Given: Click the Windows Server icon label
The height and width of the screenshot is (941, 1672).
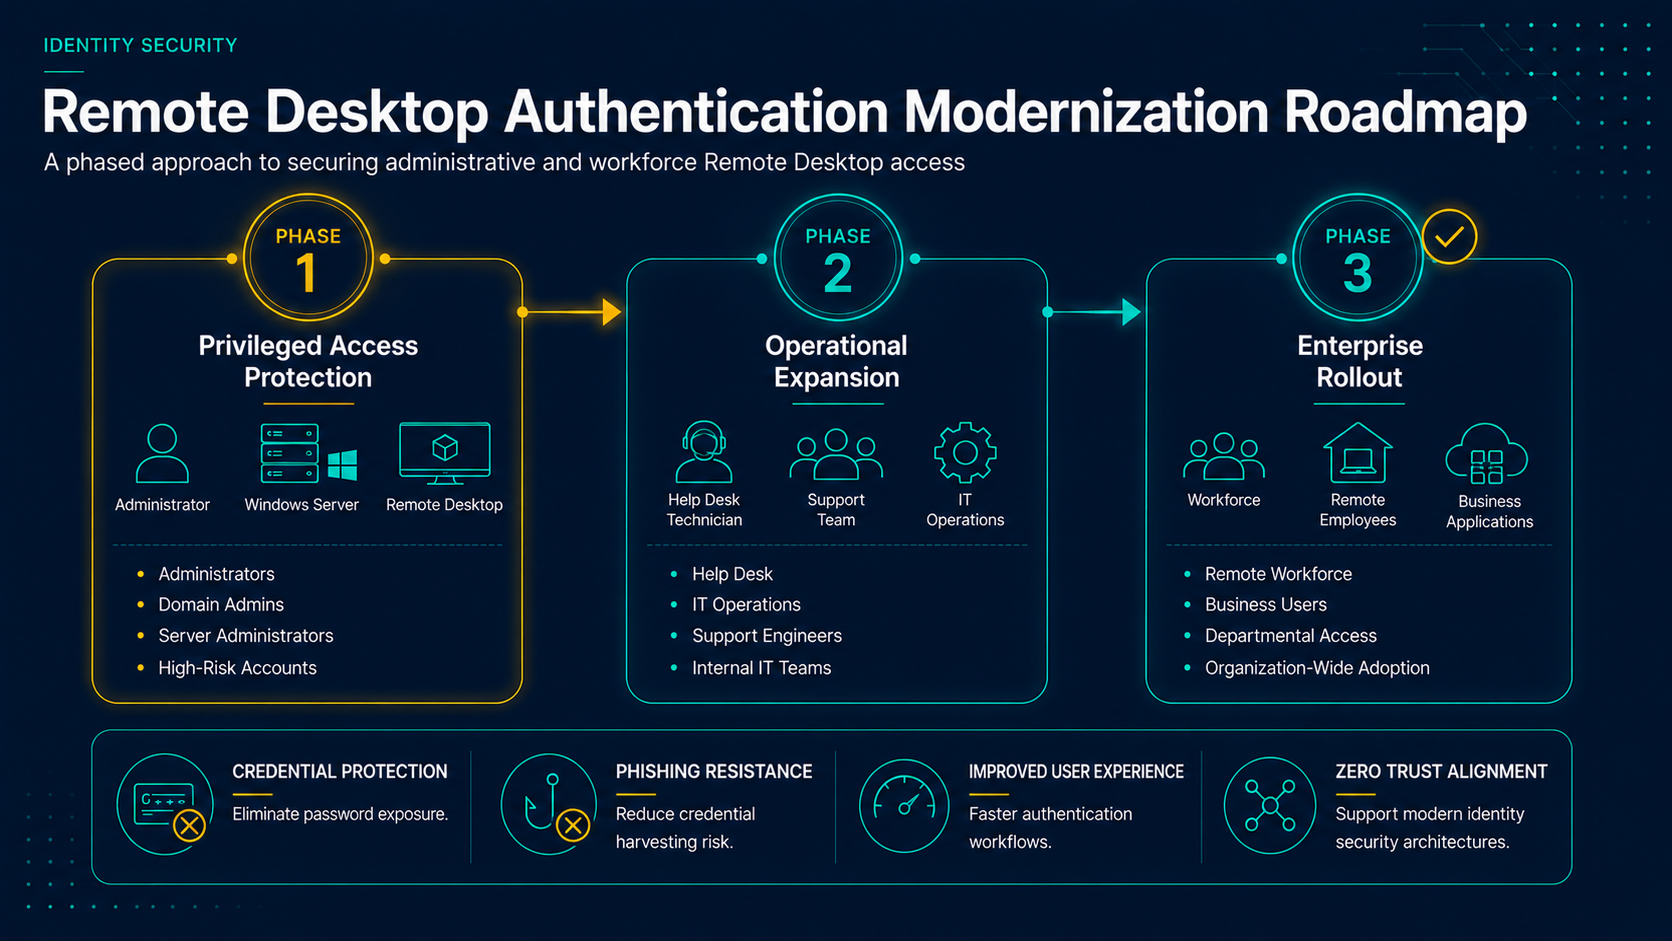Looking at the screenshot, I should [x=301, y=505].
